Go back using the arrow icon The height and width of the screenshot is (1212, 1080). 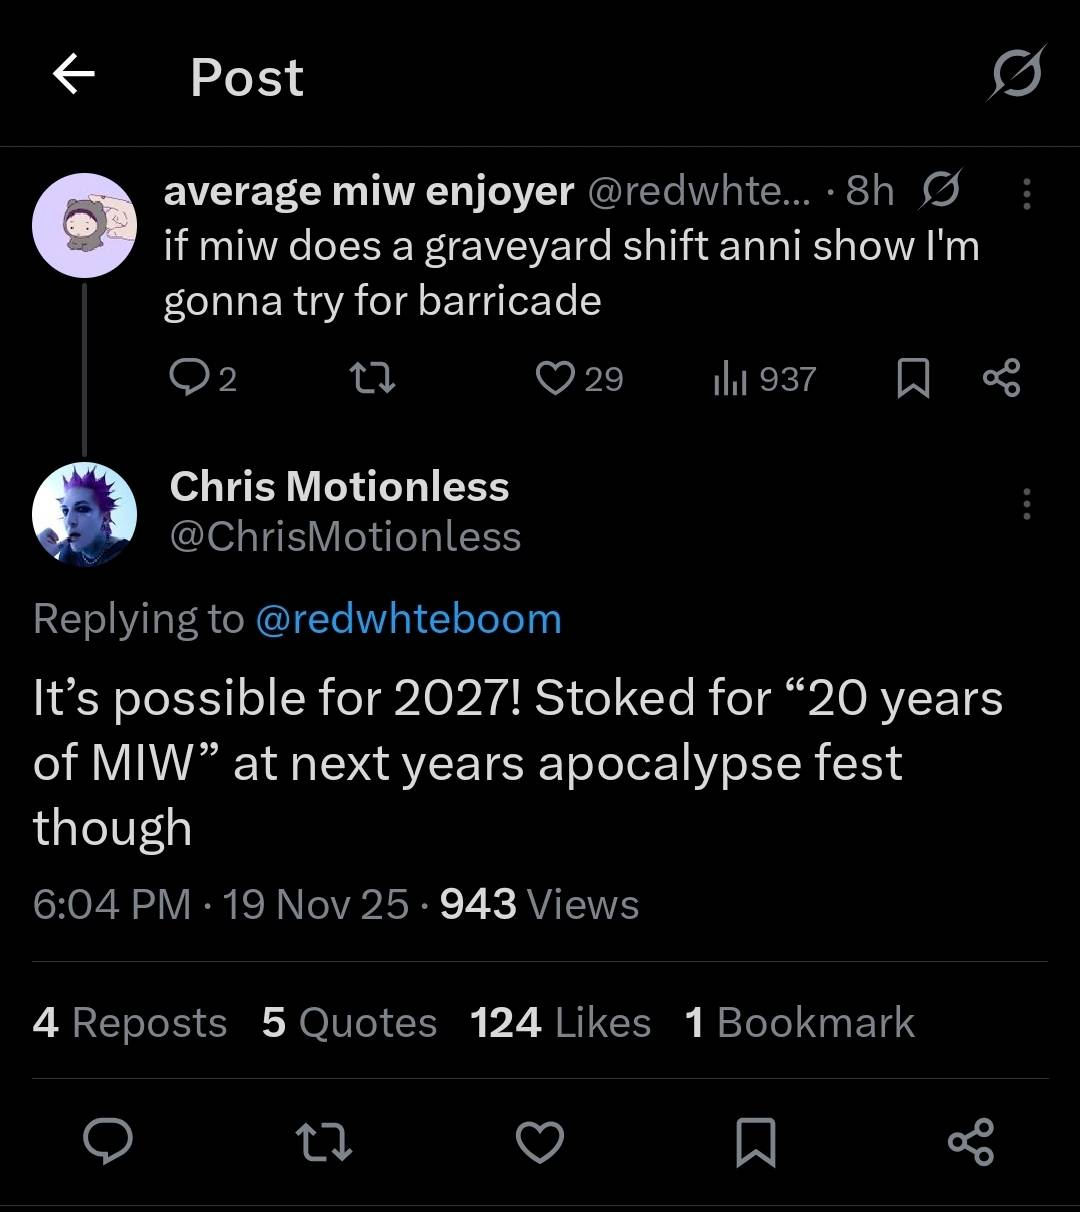point(73,74)
